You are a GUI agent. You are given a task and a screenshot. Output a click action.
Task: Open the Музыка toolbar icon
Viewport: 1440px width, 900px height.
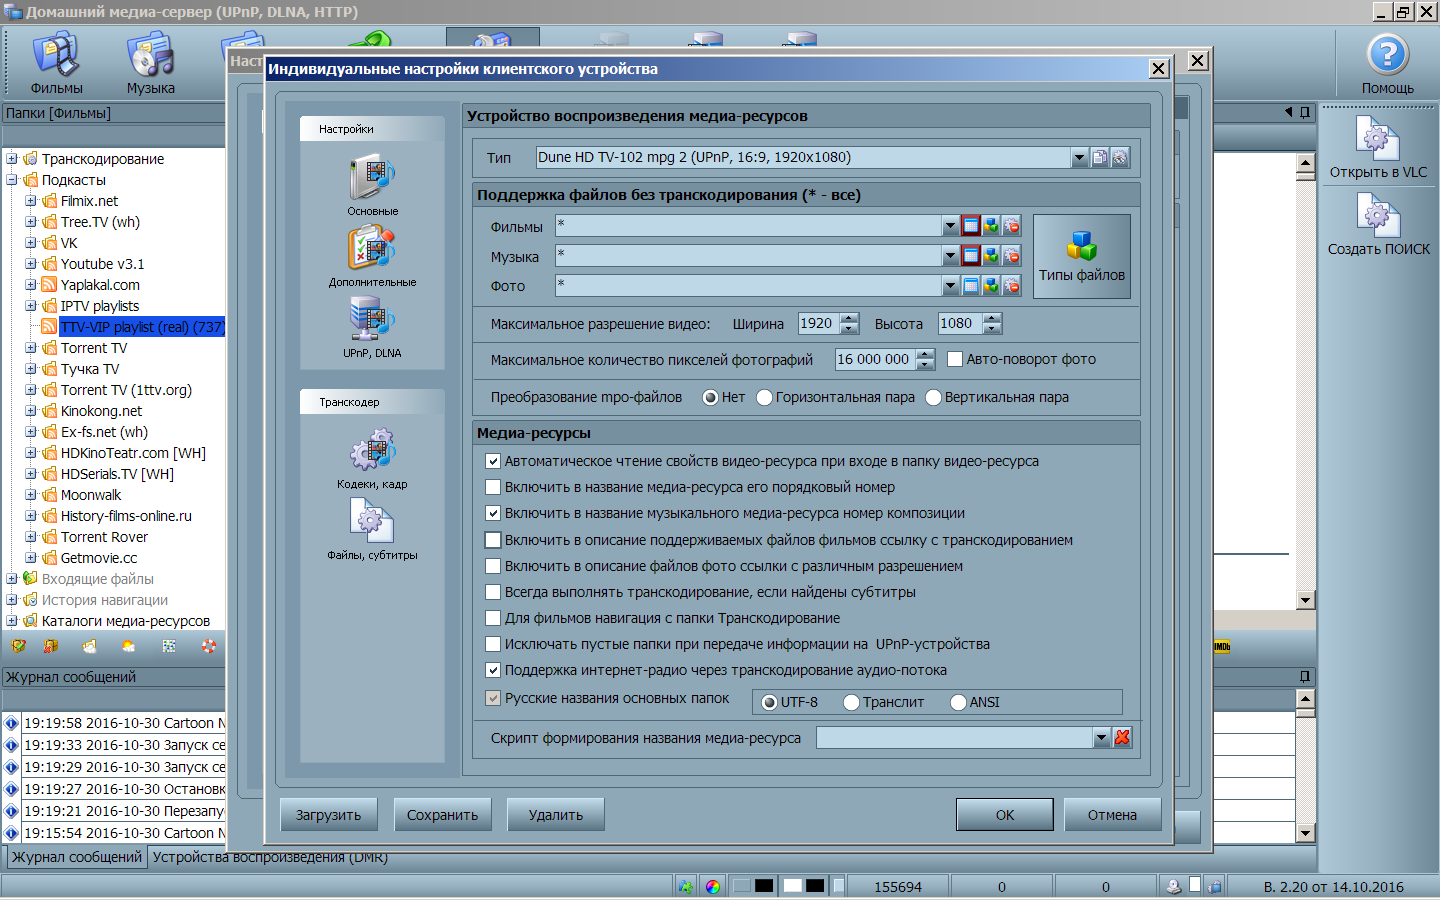point(151,56)
